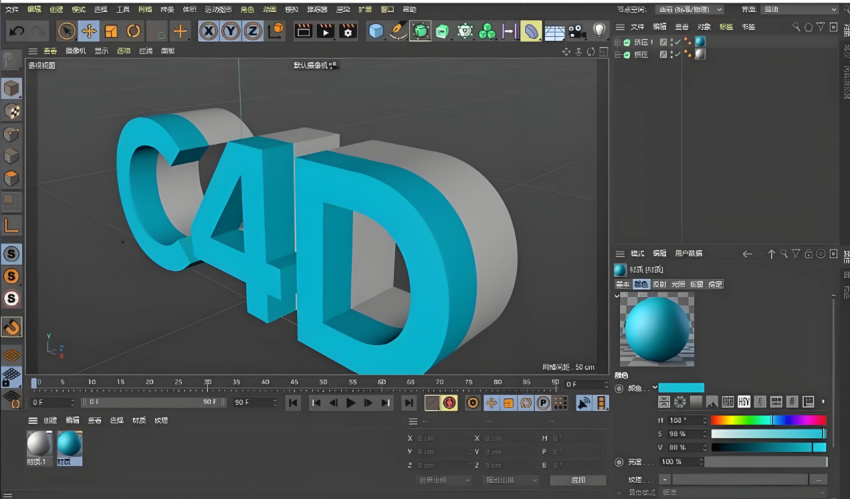Click the blue color swatch in Attributes

click(681, 388)
